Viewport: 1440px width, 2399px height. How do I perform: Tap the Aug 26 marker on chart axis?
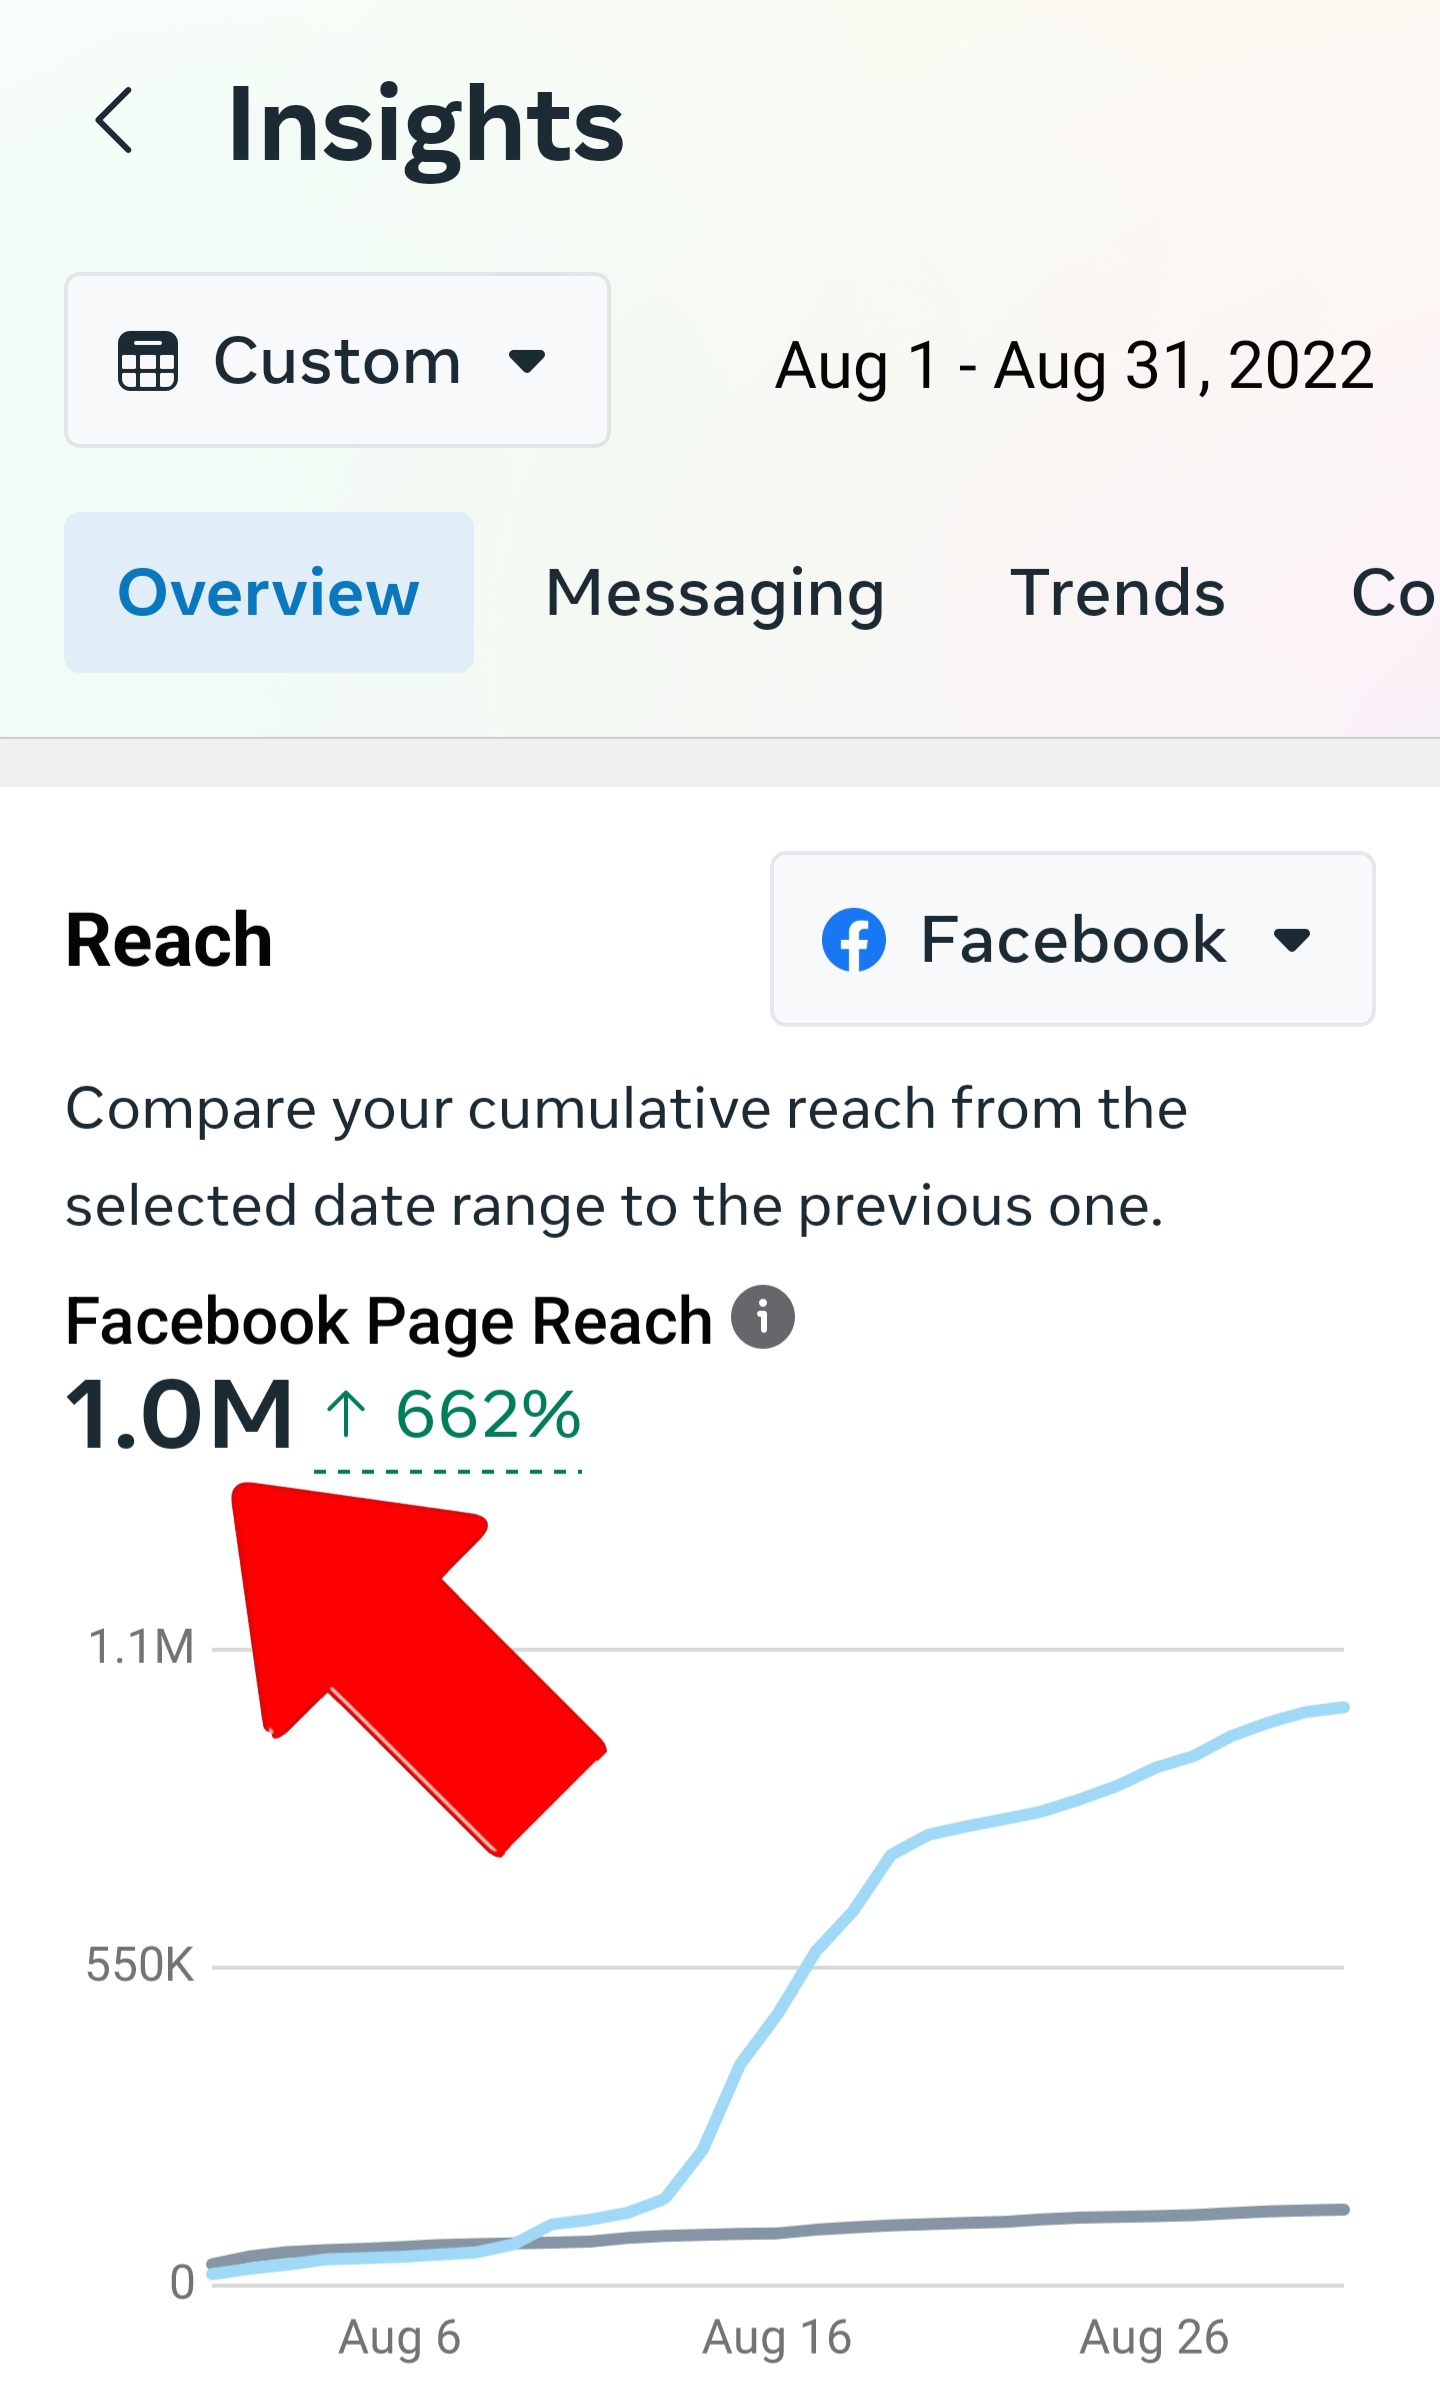[1154, 2338]
